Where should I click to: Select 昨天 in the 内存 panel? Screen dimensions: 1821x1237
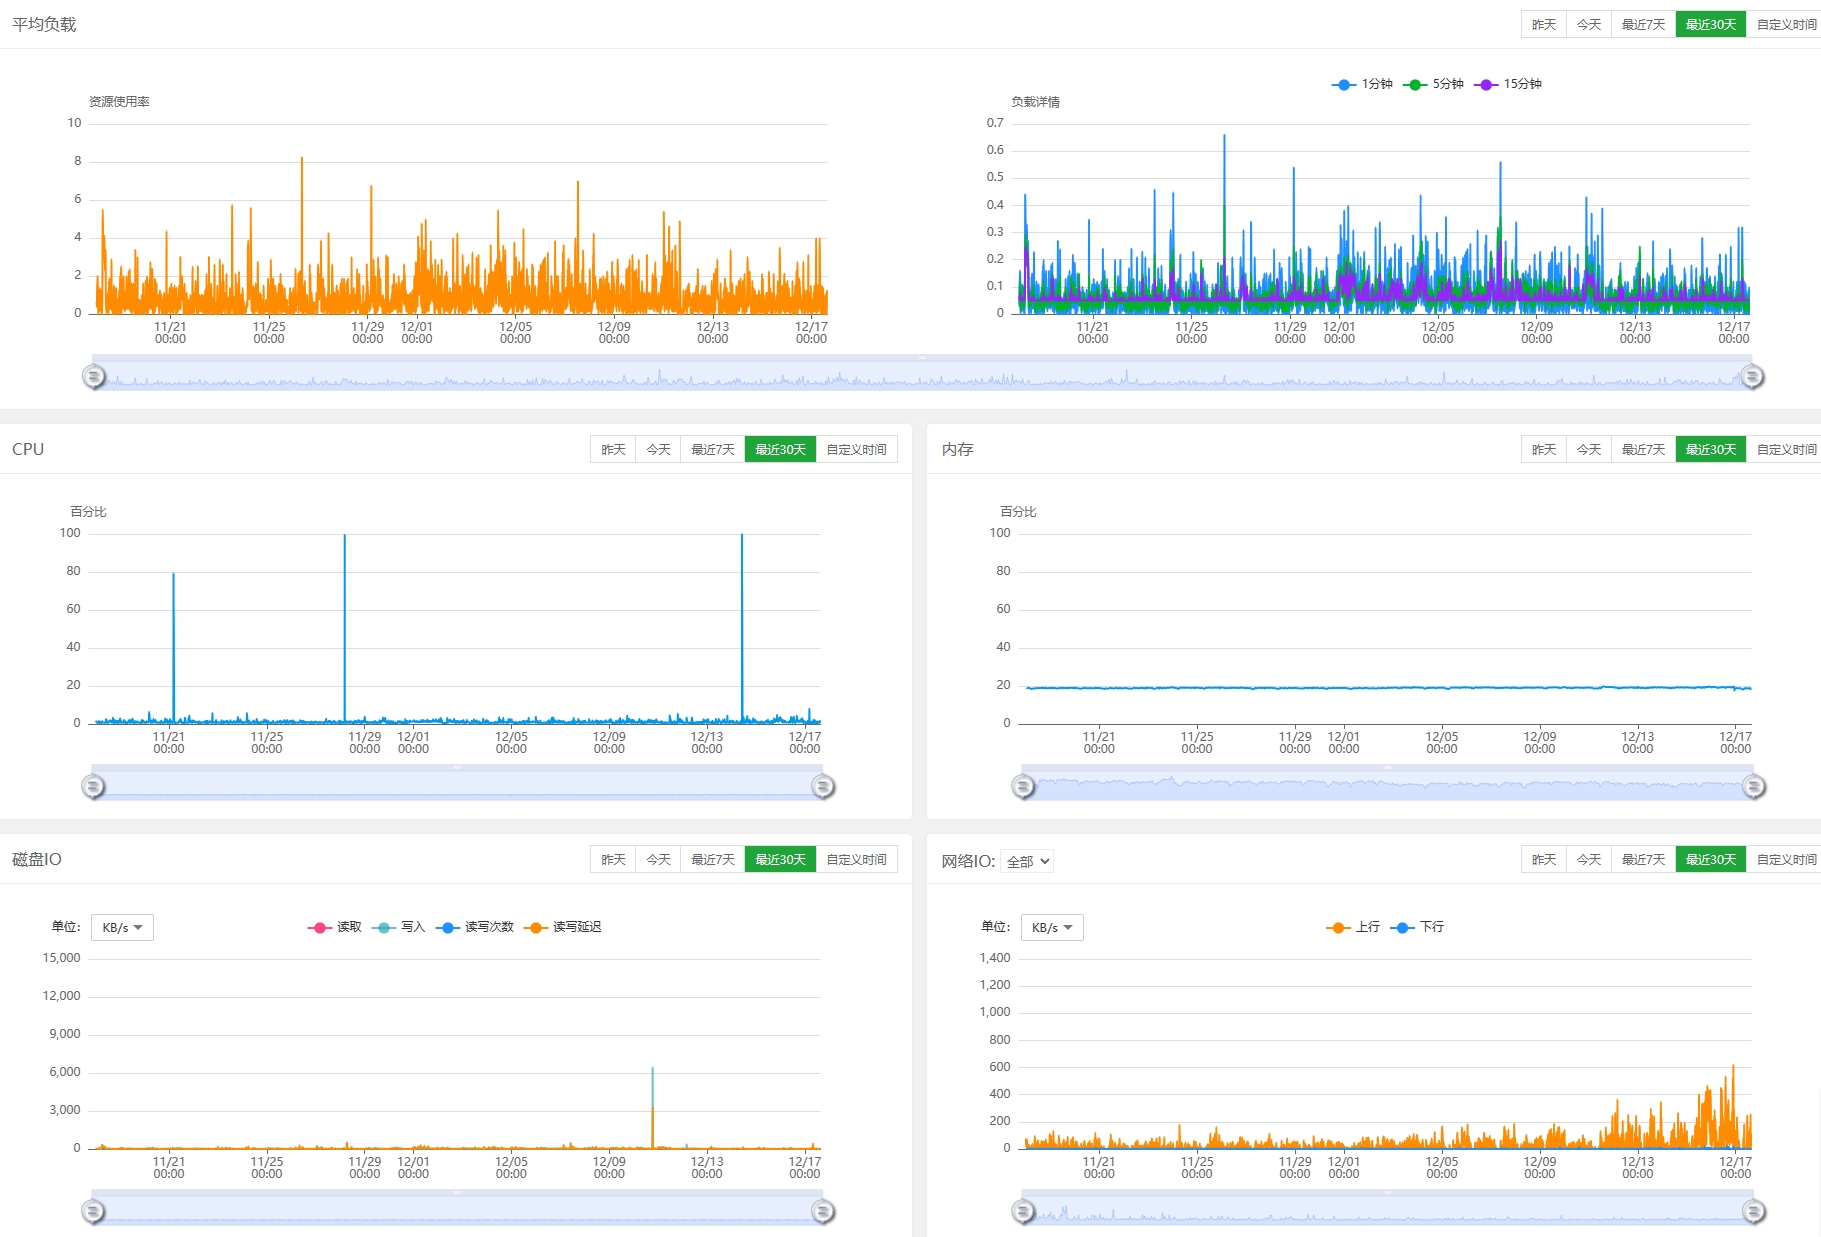[1543, 449]
